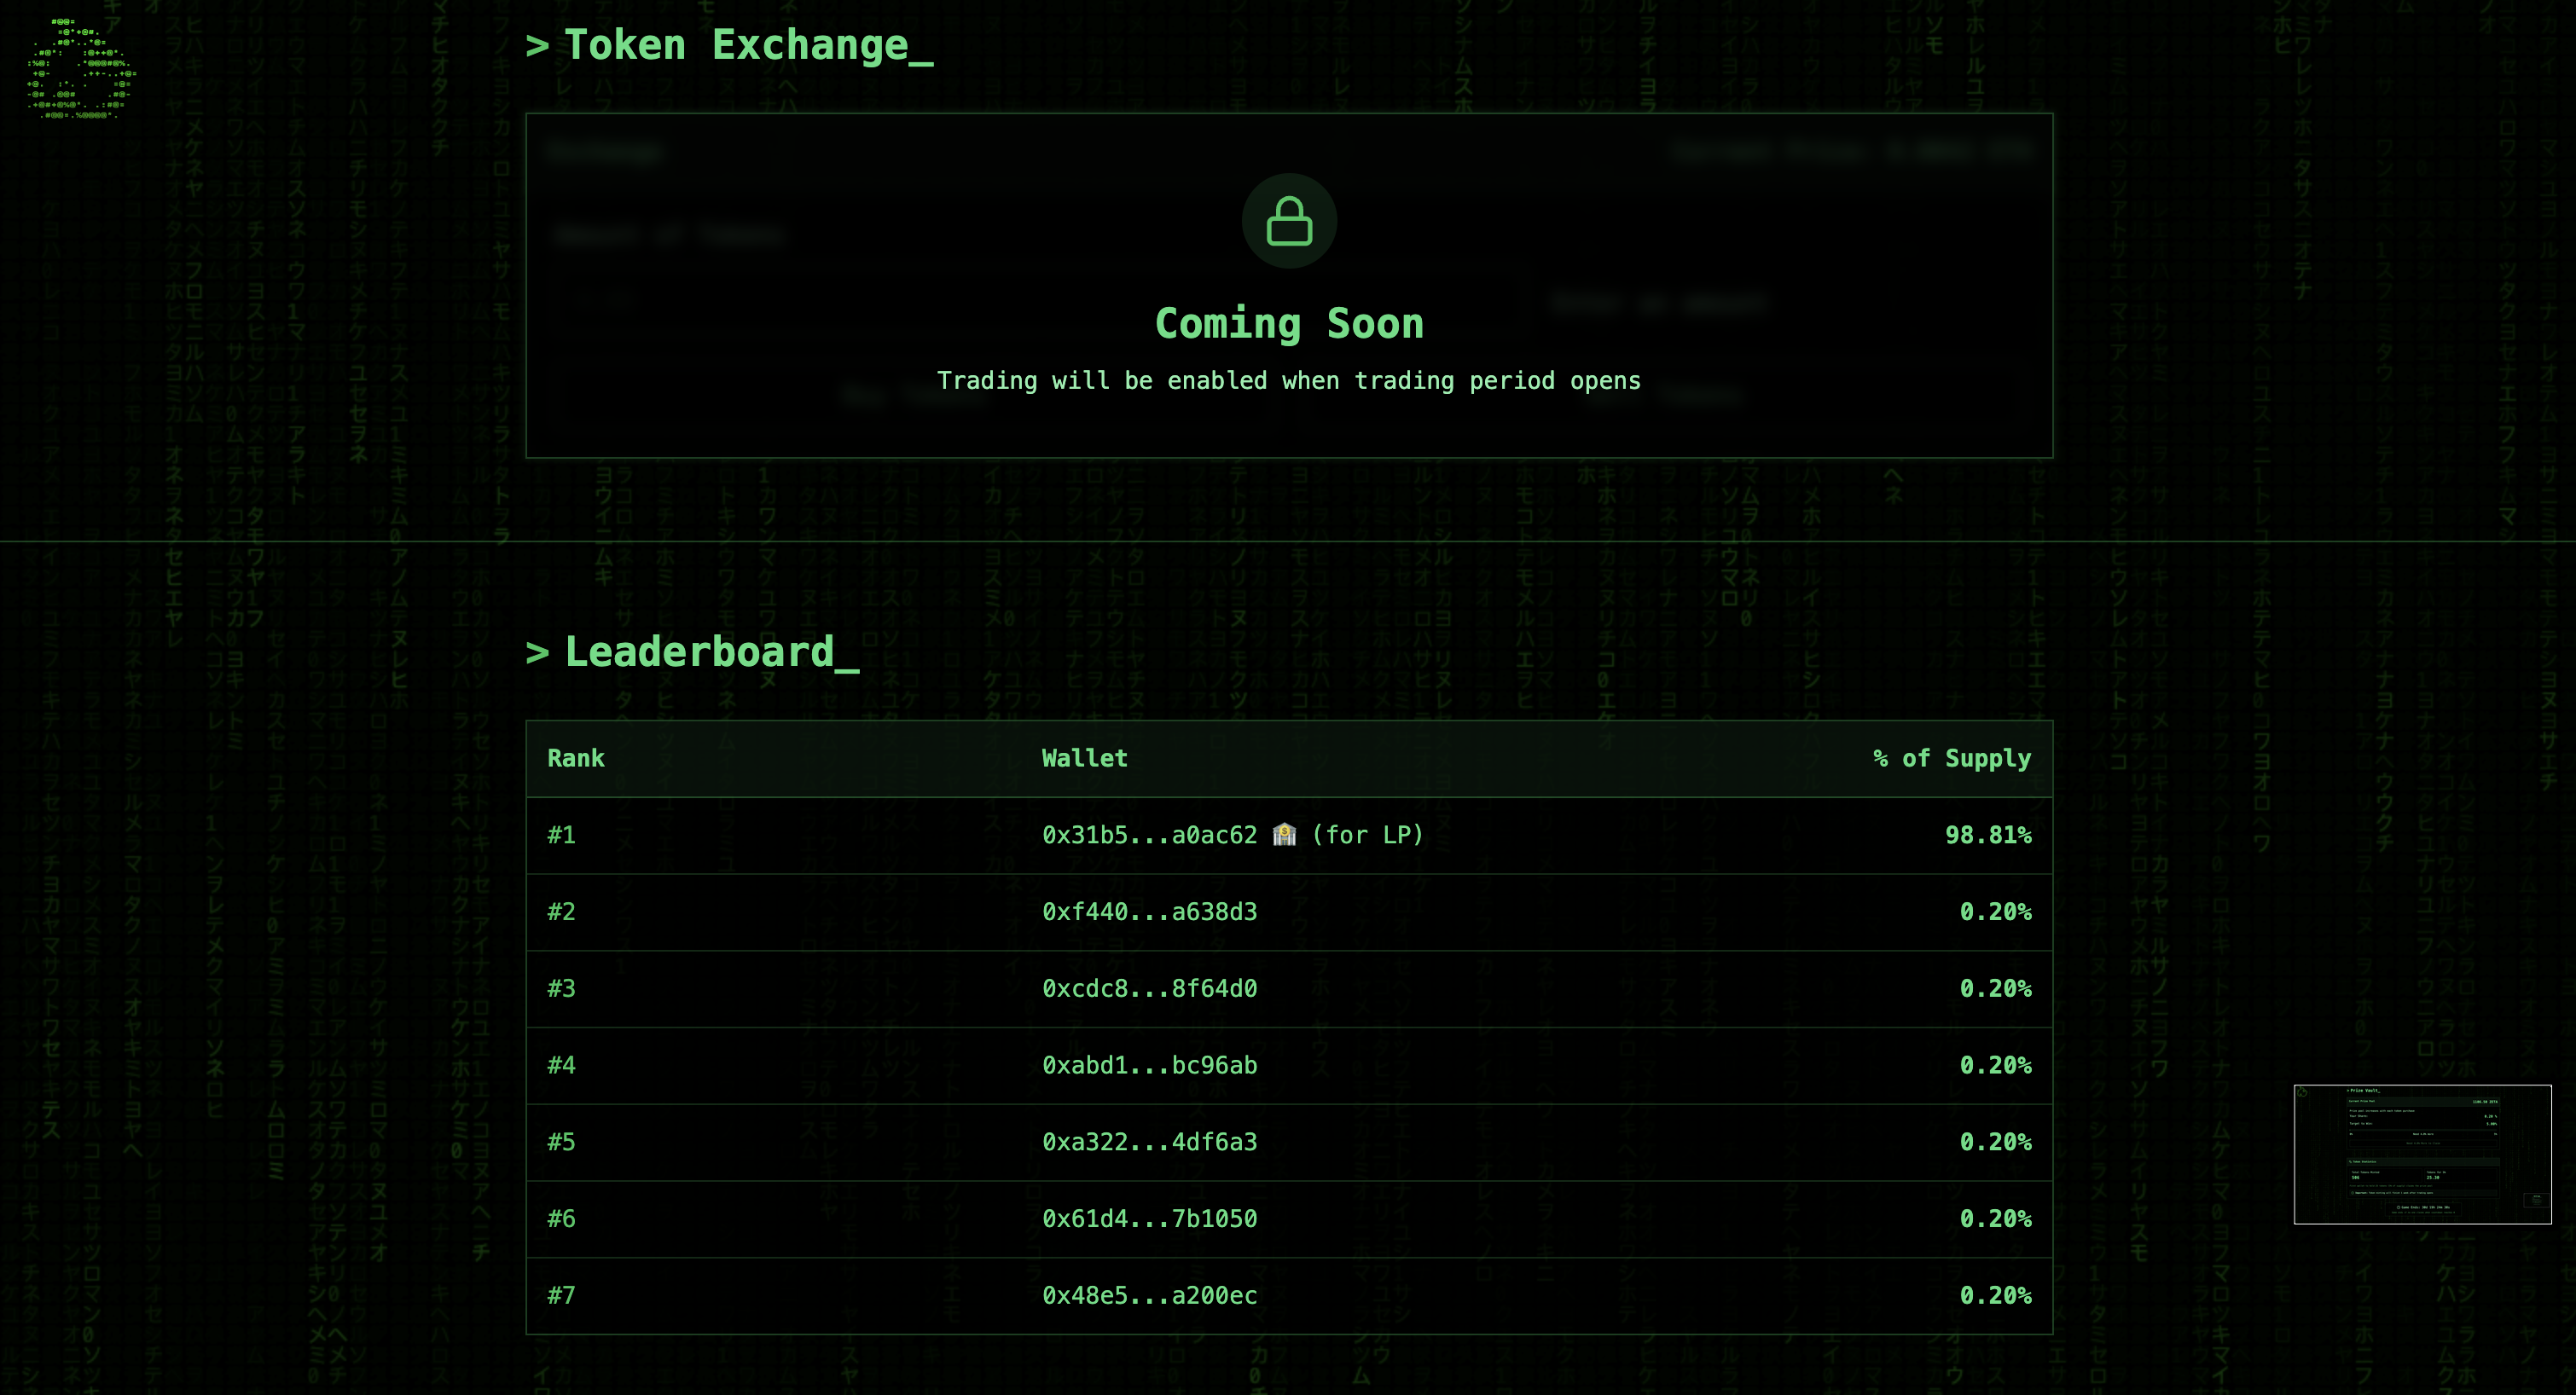The height and width of the screenshot is (1395, 2576).
Task: Select rank #7 cell
Action: pyautogui.click(x=562, y=1296)
